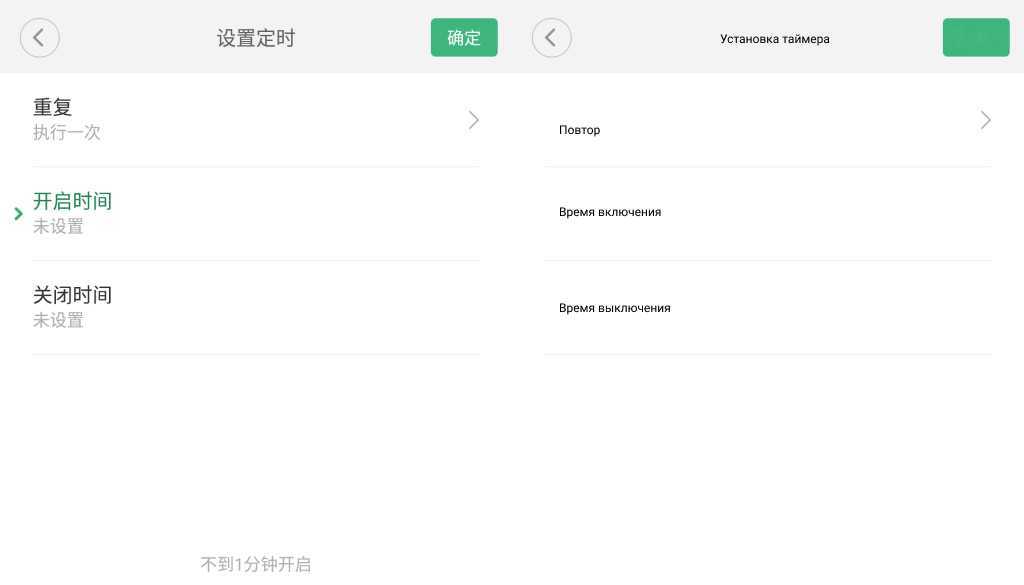The image size is (1024, 585).
Task: Select the 执行一次 repeat value
Action: point(67,132)
